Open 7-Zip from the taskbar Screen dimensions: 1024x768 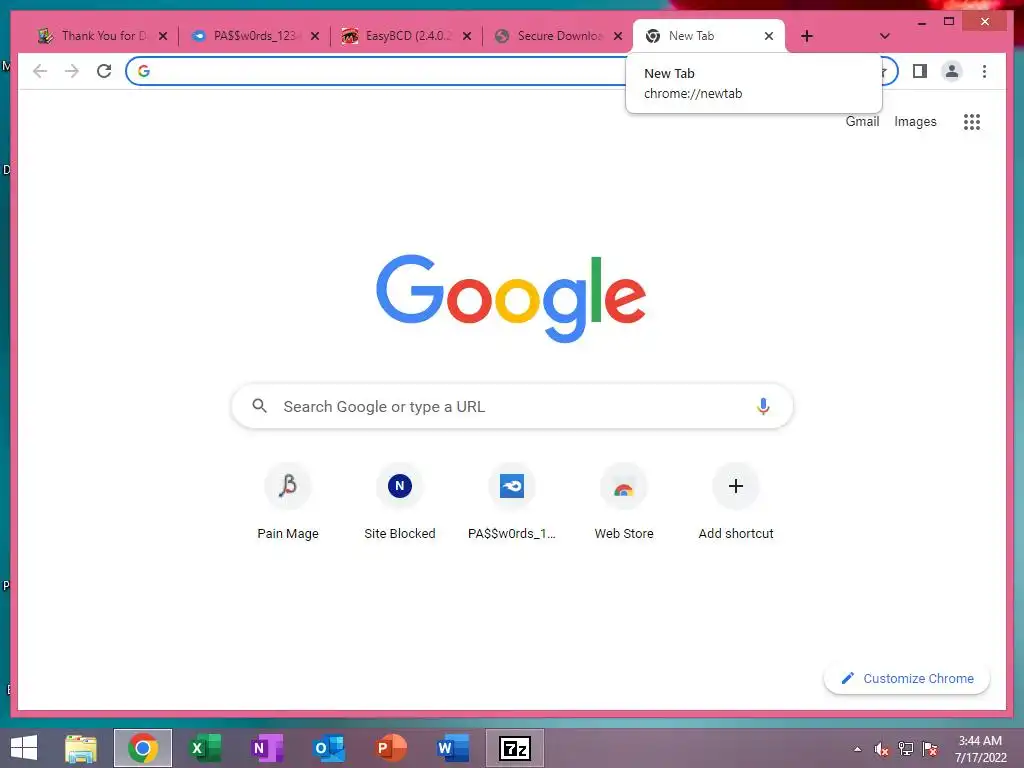[515, 748]
